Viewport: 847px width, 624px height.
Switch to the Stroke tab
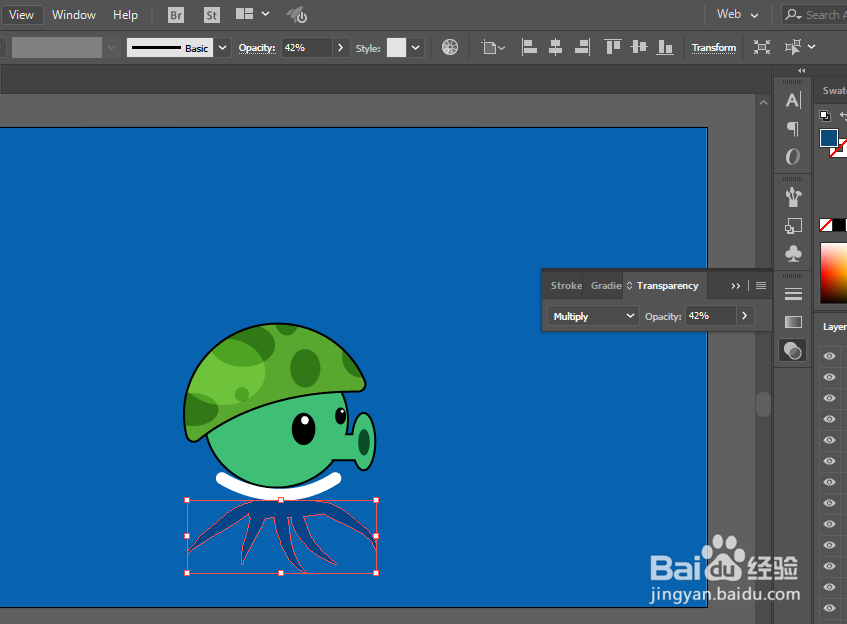[x=566, y=285]
